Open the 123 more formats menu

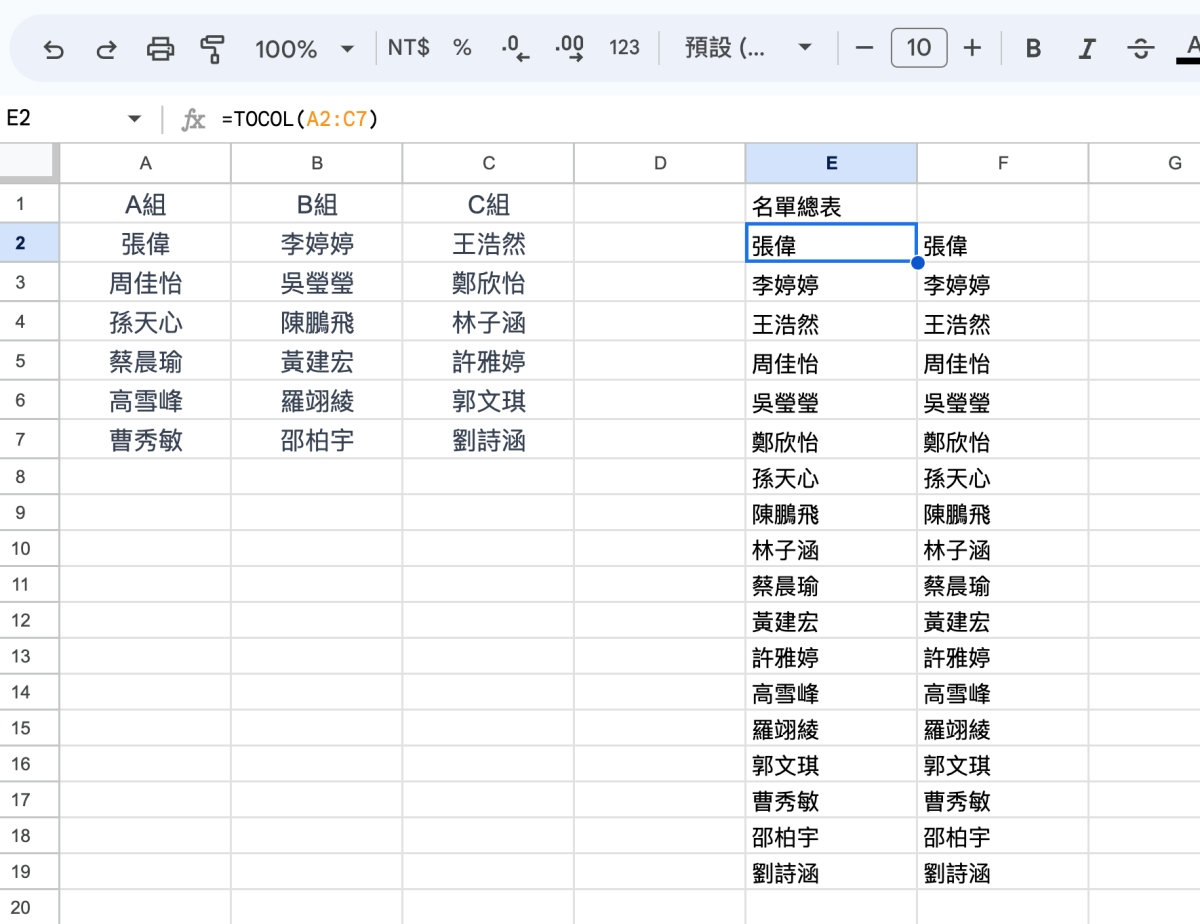click(624, 48)
